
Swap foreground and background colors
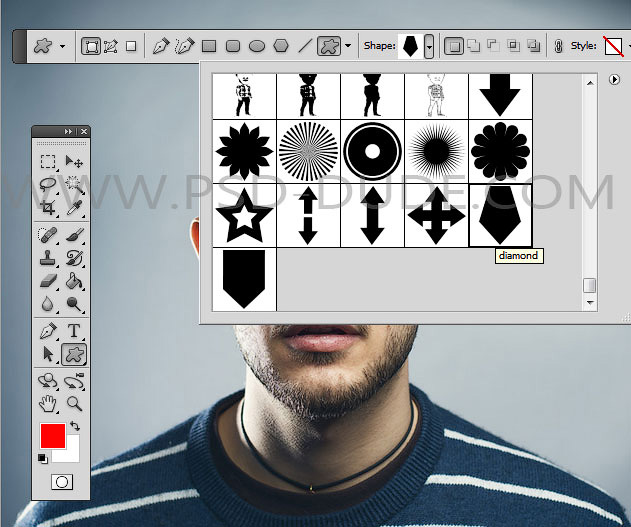pyautogui.click(x=73, y=427)
